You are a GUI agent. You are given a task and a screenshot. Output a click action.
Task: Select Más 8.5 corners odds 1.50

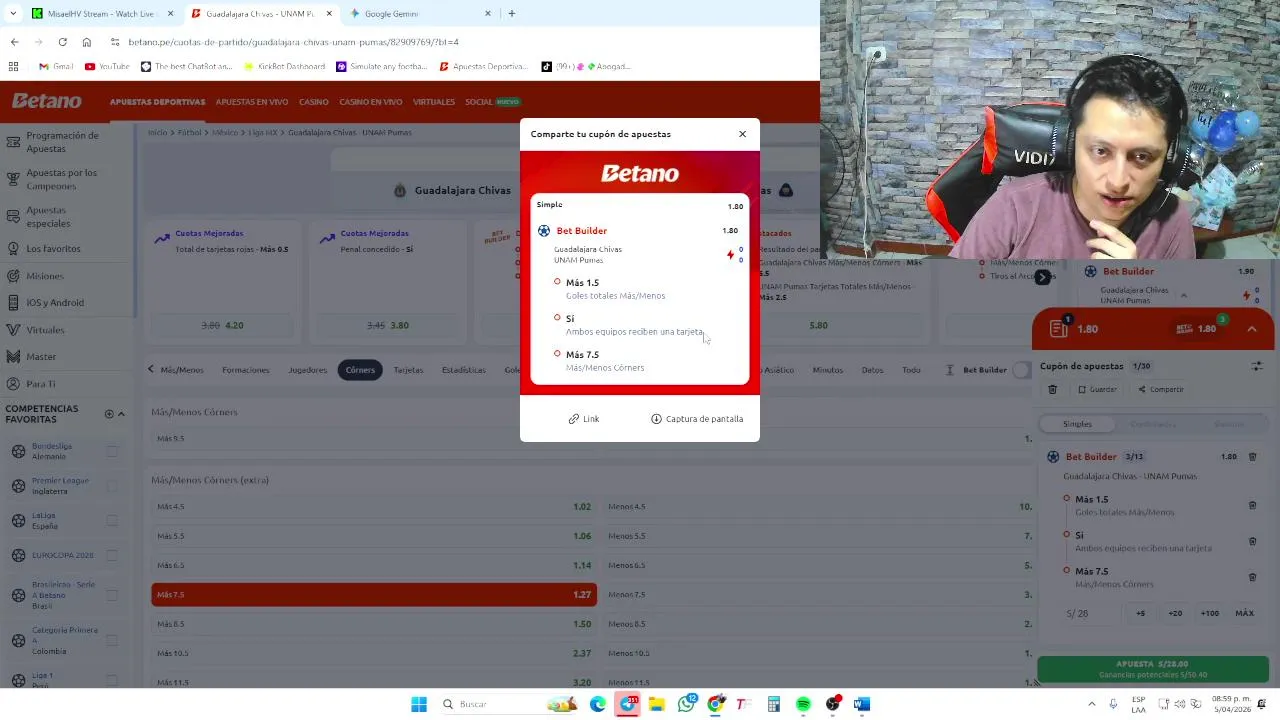coord(374,624)
